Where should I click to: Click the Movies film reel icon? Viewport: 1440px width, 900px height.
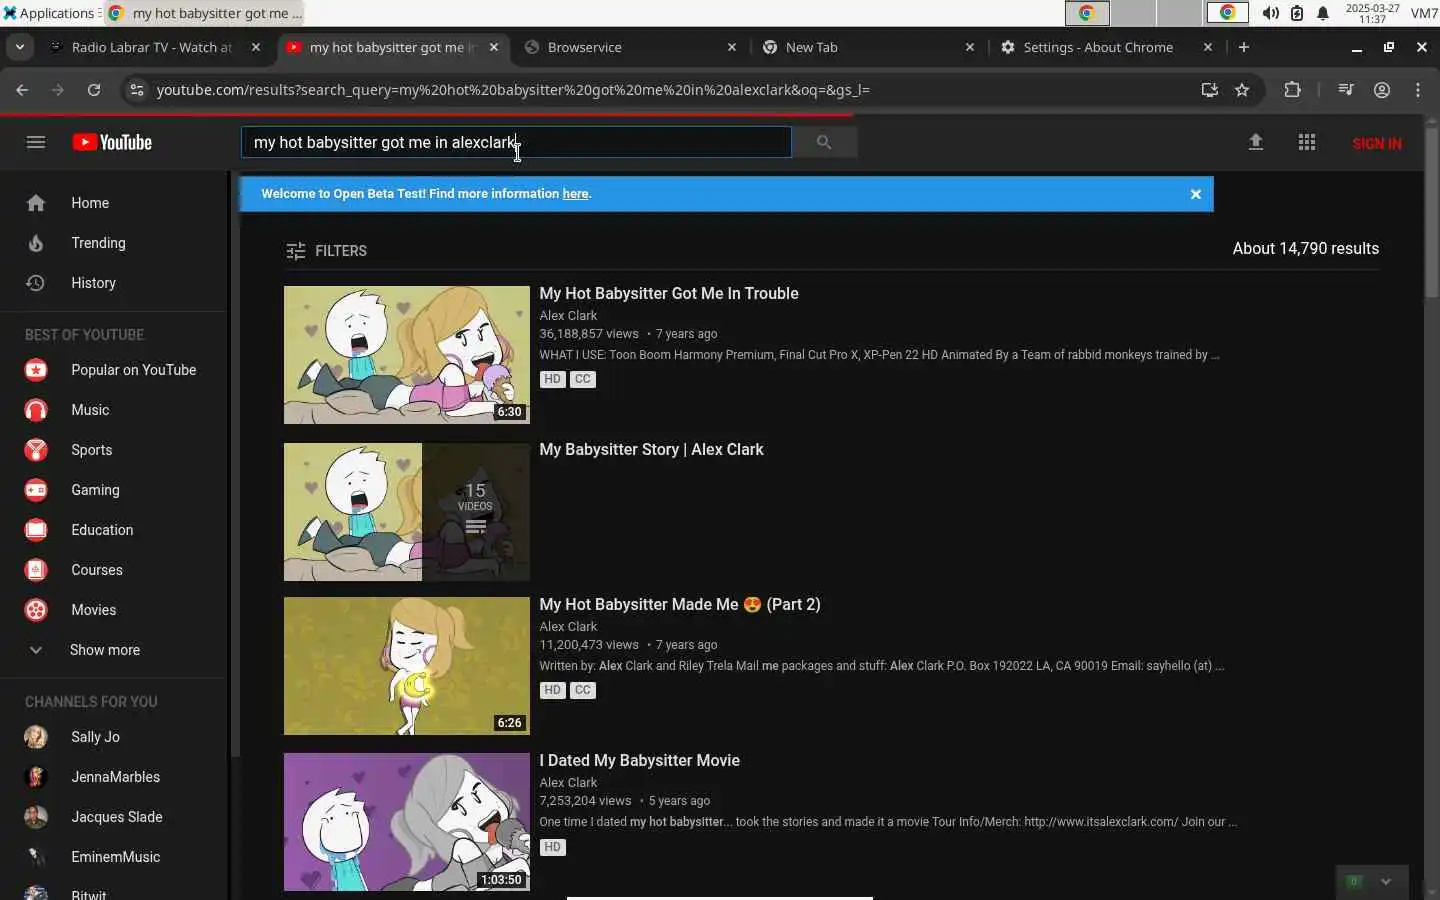tap(36, 610)
